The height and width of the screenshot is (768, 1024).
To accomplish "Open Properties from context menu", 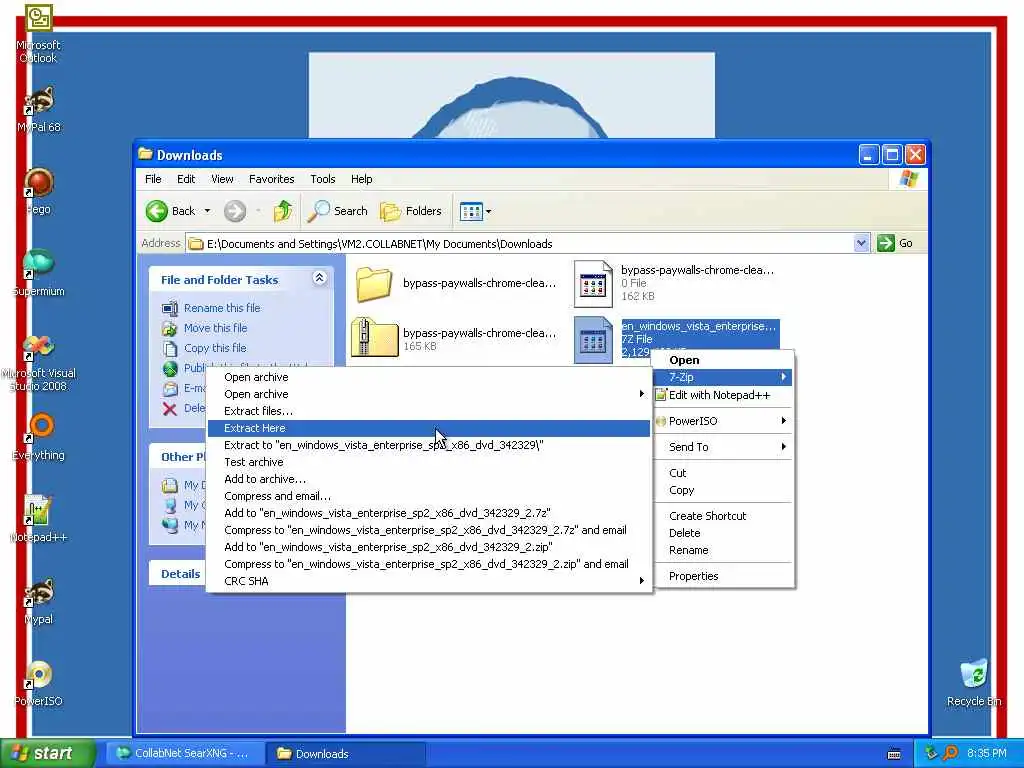I will point(723,576).
